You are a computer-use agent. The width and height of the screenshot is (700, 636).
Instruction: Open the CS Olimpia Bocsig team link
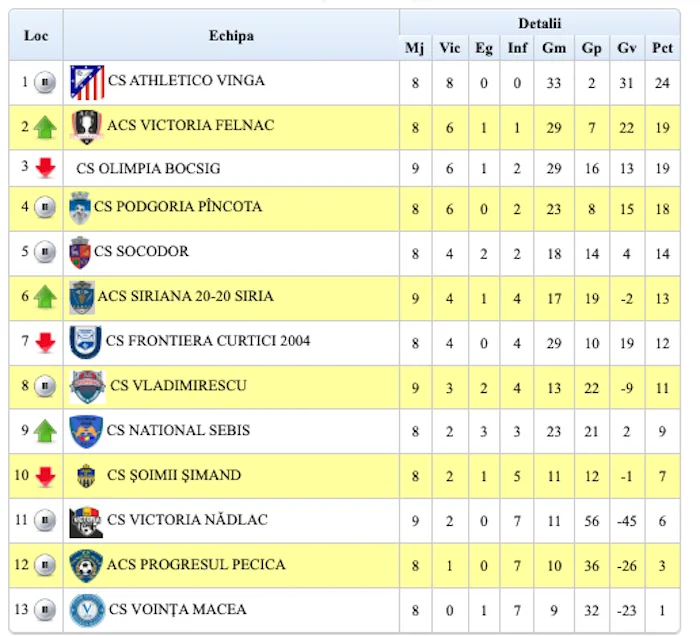pos(148,169)
